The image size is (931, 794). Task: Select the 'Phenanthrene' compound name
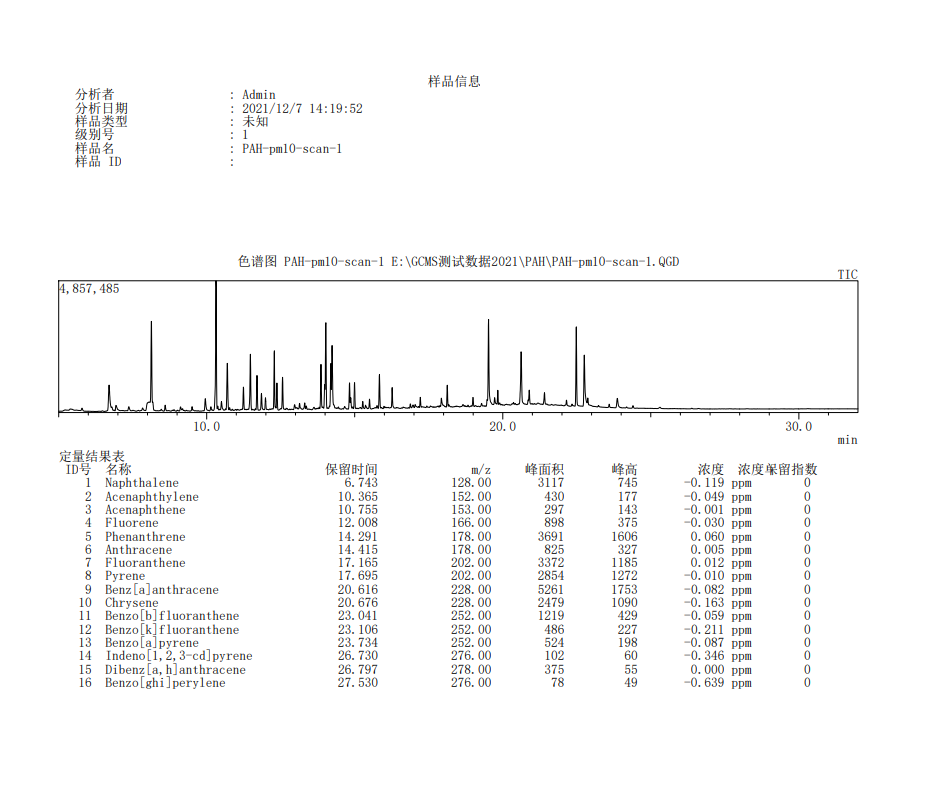(145, 536)
